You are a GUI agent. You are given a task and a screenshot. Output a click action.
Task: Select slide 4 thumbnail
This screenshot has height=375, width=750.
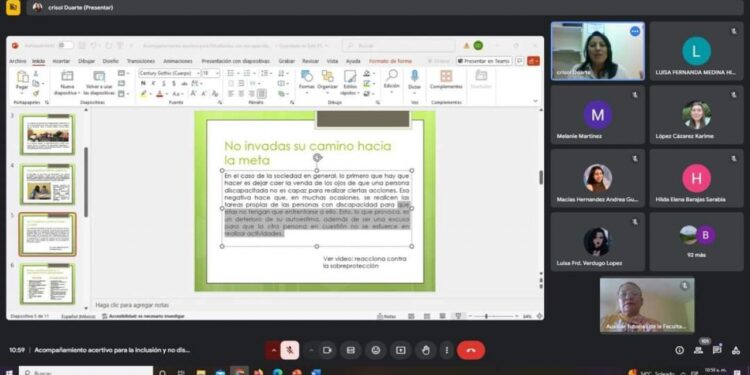[x=47, y=184]
